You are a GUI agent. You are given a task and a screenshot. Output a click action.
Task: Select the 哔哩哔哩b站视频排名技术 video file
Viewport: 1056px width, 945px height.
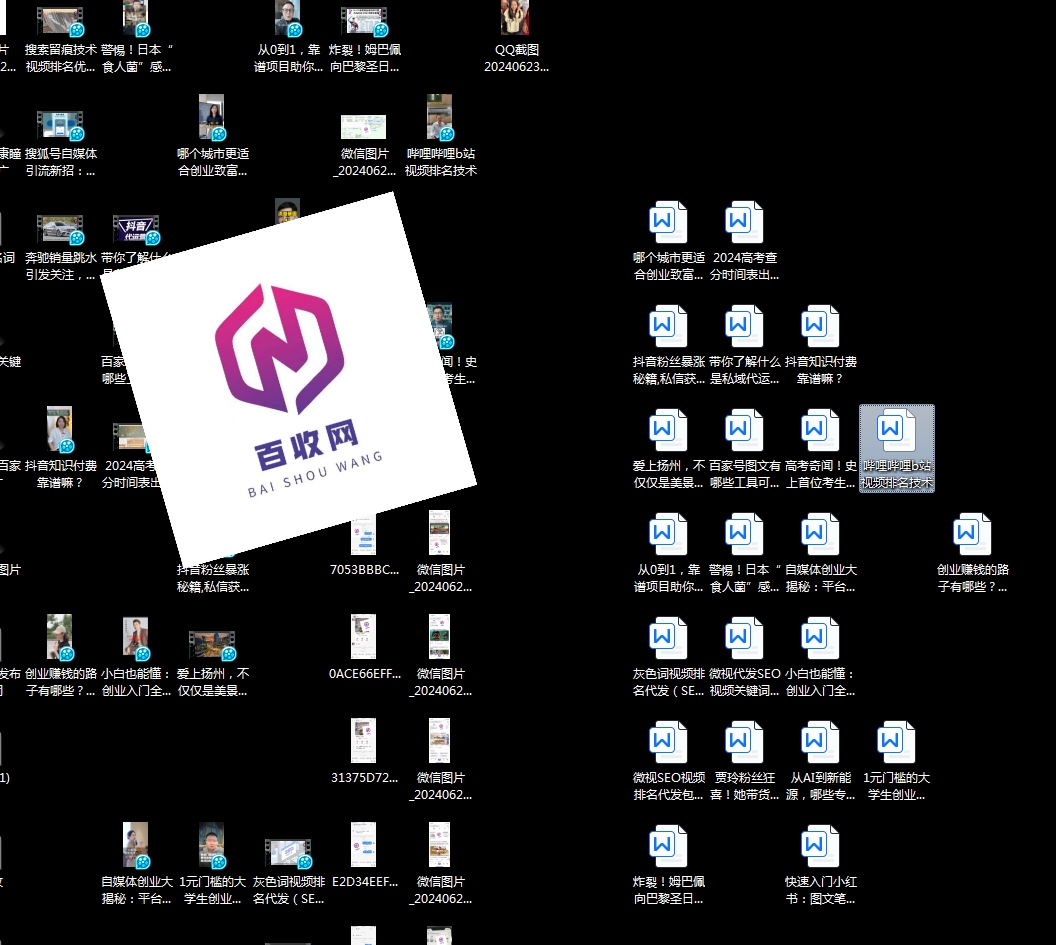pos(440,137)
